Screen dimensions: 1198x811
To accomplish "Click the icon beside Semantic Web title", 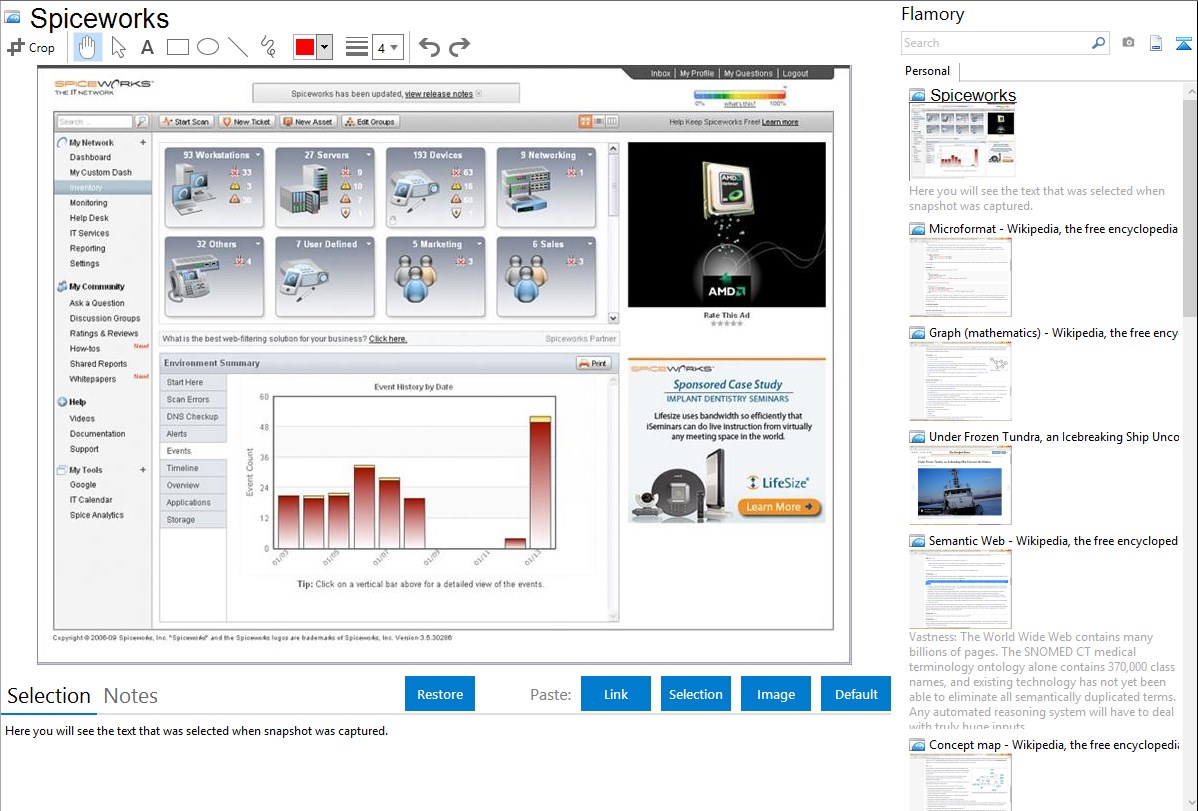I will pyautogui.click(x=917, y=540).
